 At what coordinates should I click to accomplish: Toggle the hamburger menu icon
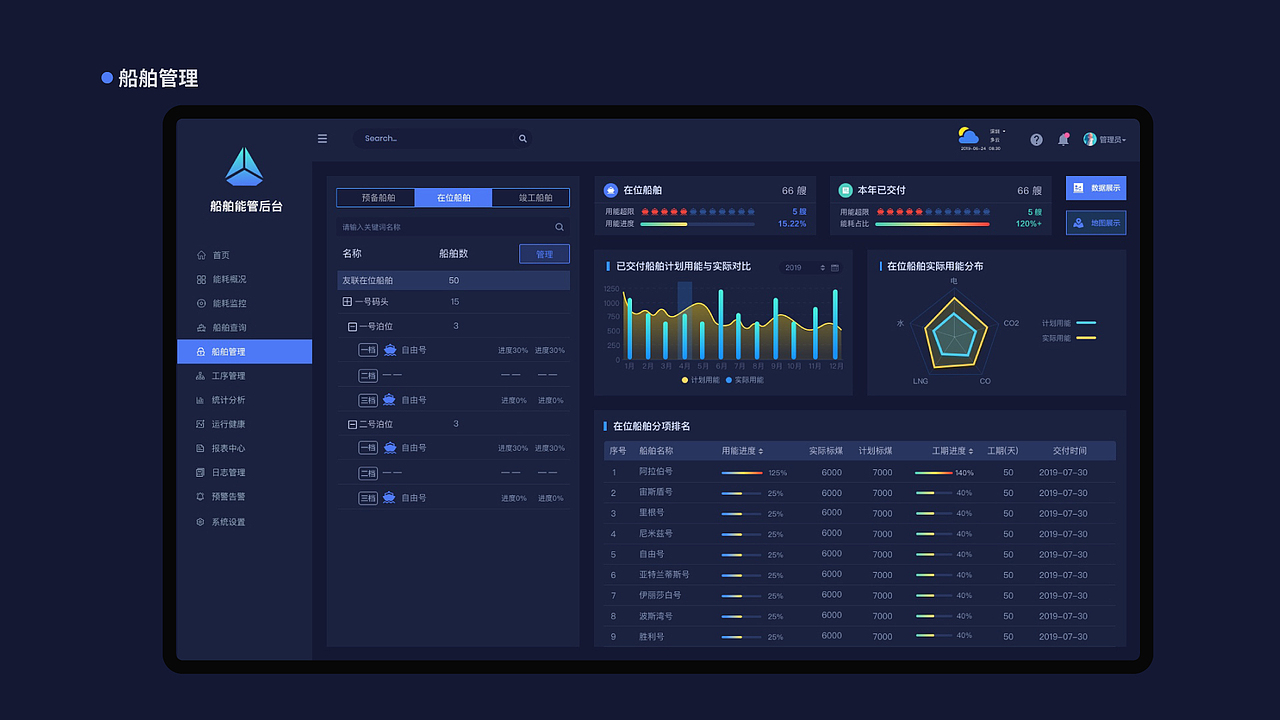(322, 139)
